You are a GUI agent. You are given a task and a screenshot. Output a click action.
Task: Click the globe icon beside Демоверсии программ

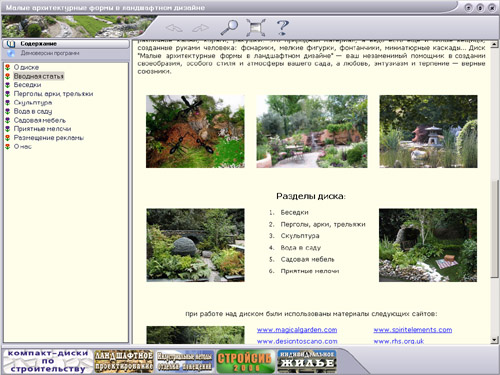tap(11, 53)
